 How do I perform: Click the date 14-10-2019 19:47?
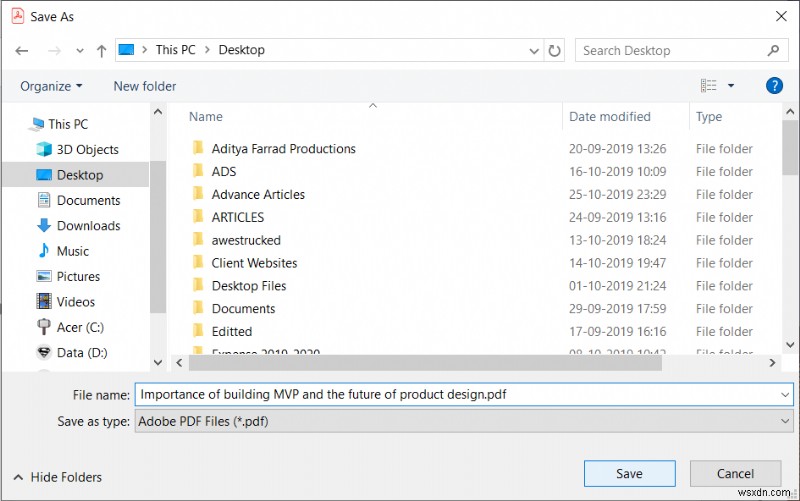point(617,263)
